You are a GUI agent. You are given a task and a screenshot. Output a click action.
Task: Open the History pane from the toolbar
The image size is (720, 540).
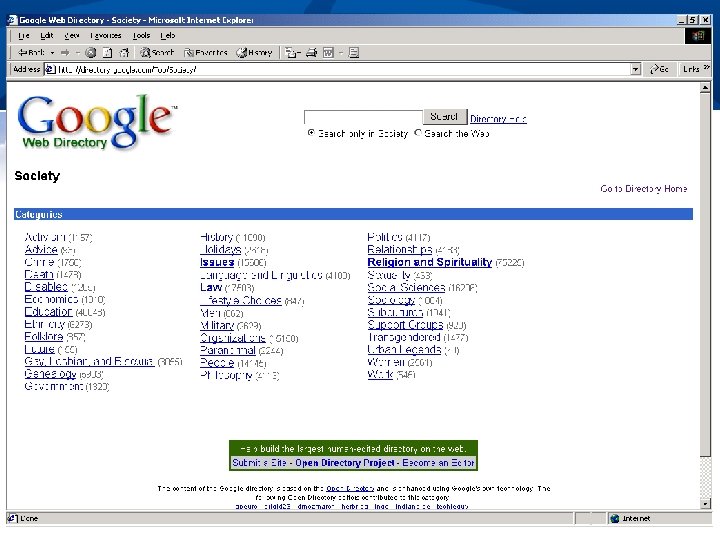254,53
